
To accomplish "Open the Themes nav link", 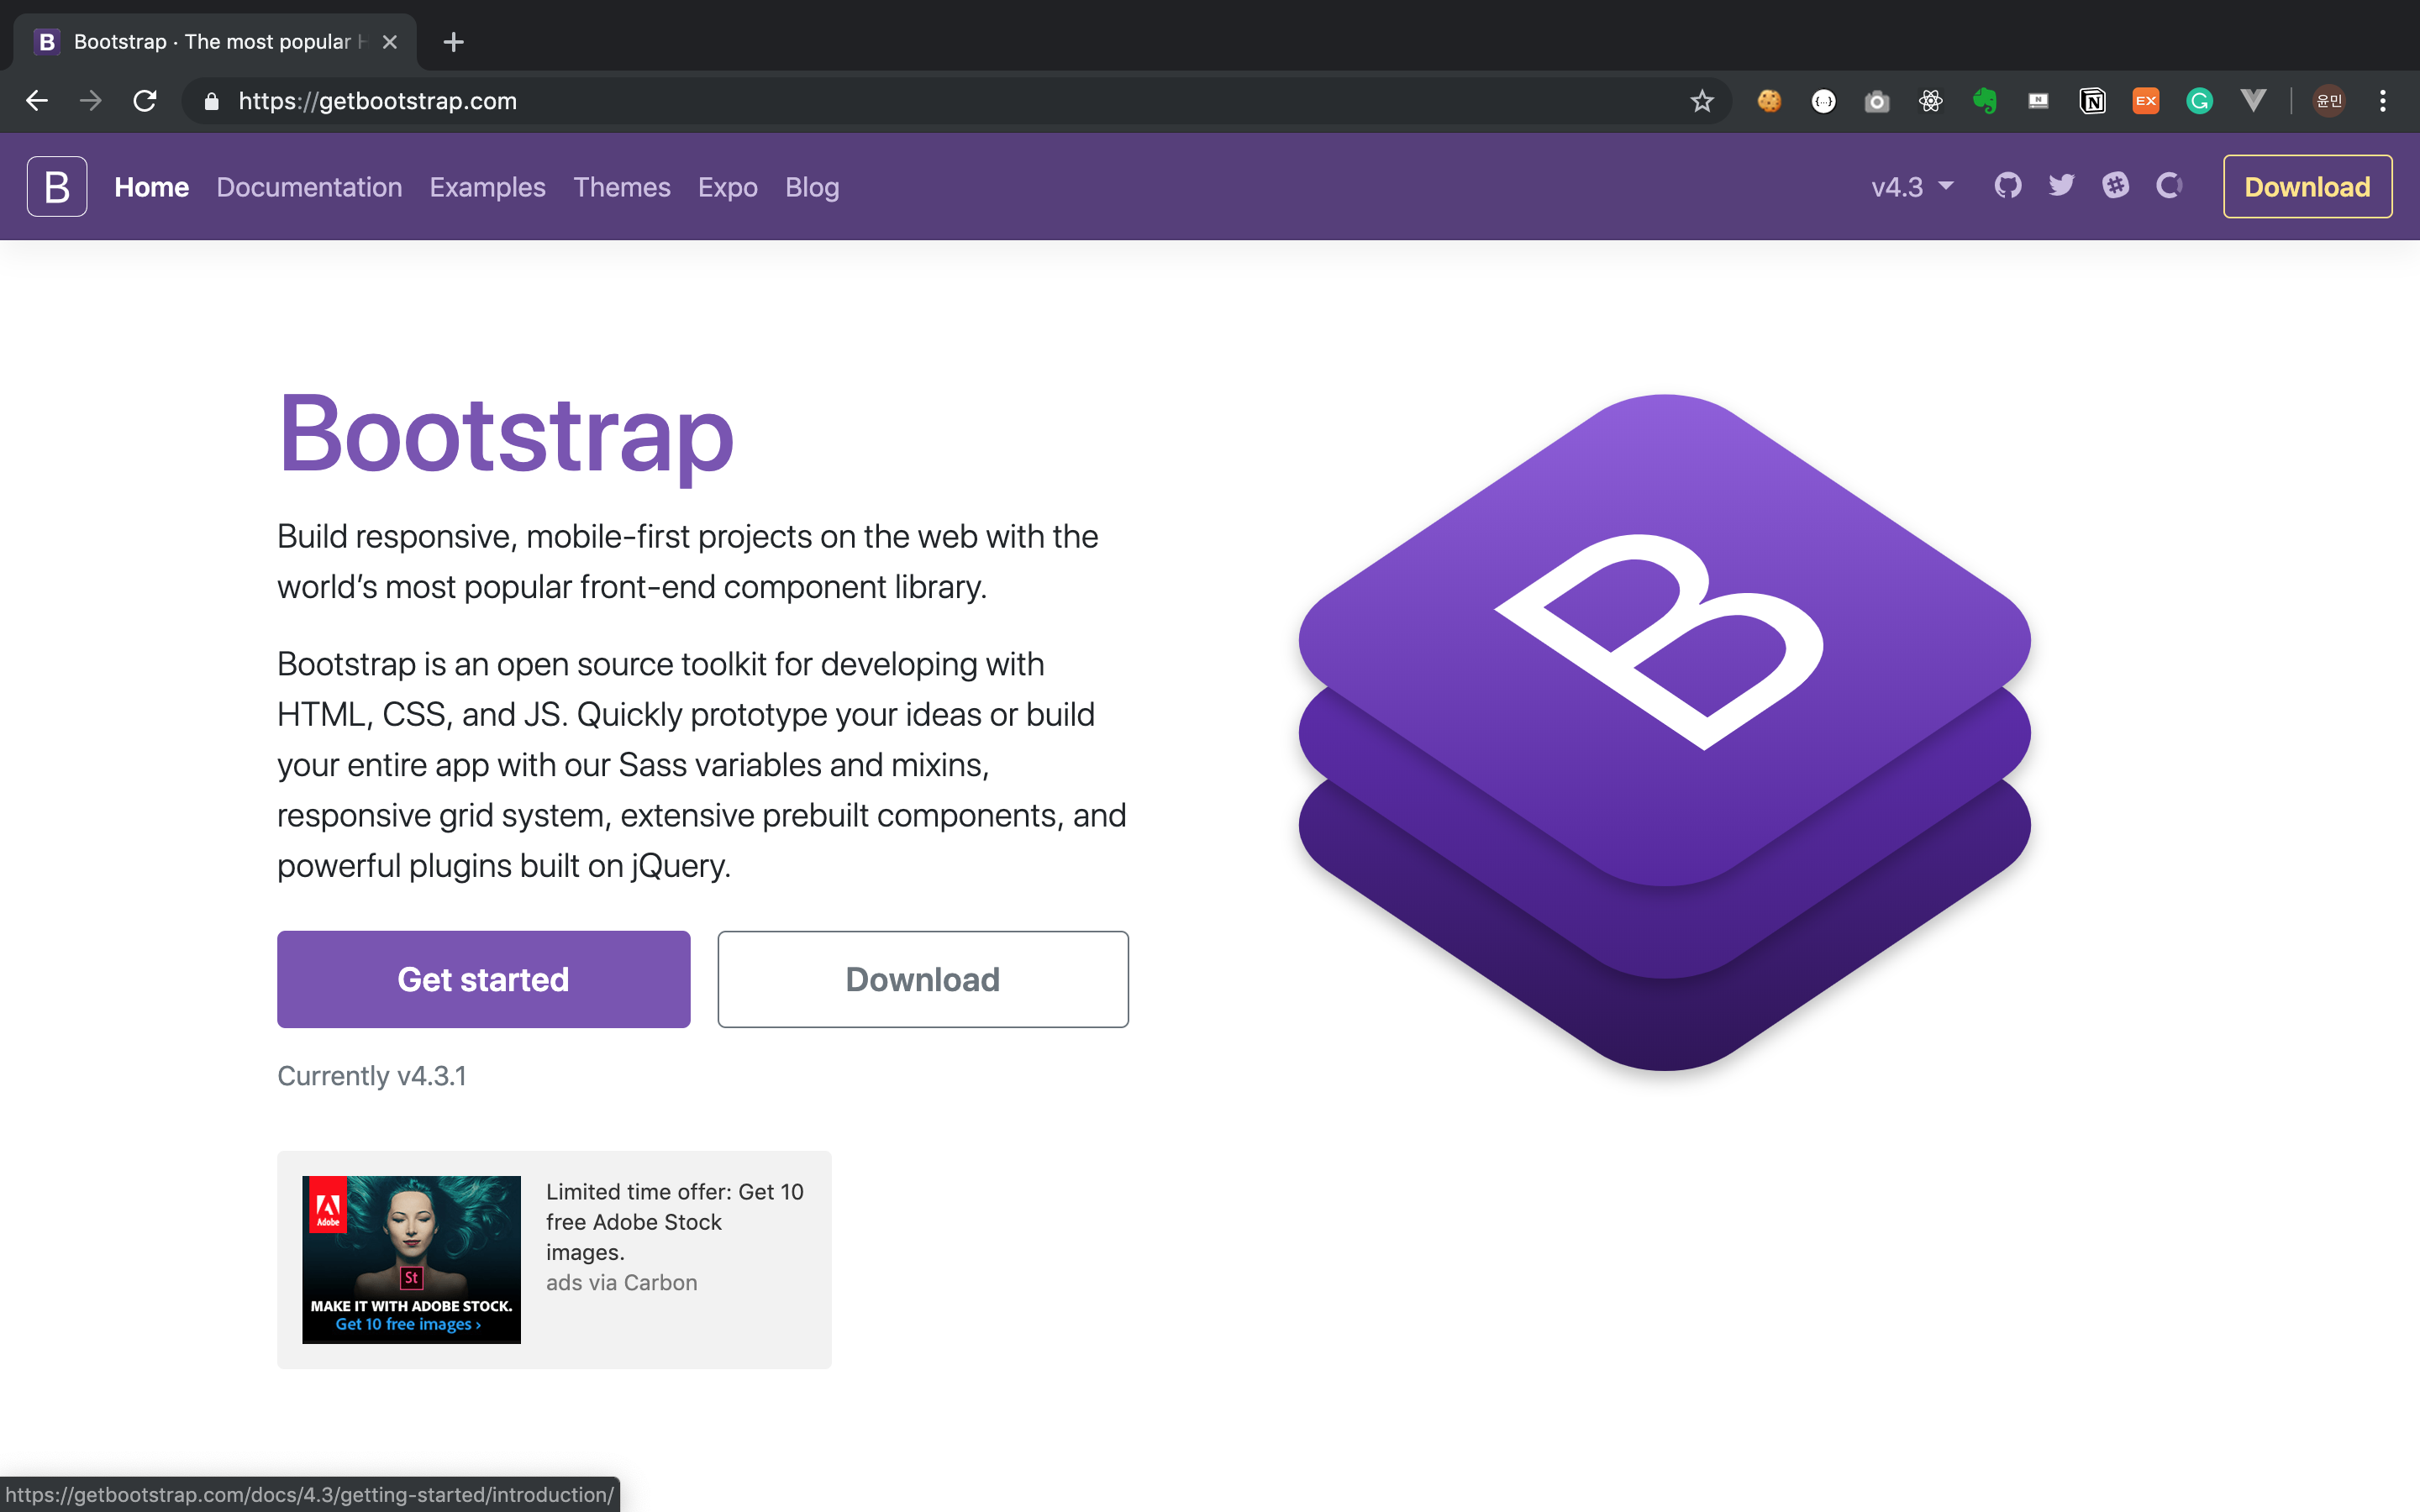I will tap(621, 187).
